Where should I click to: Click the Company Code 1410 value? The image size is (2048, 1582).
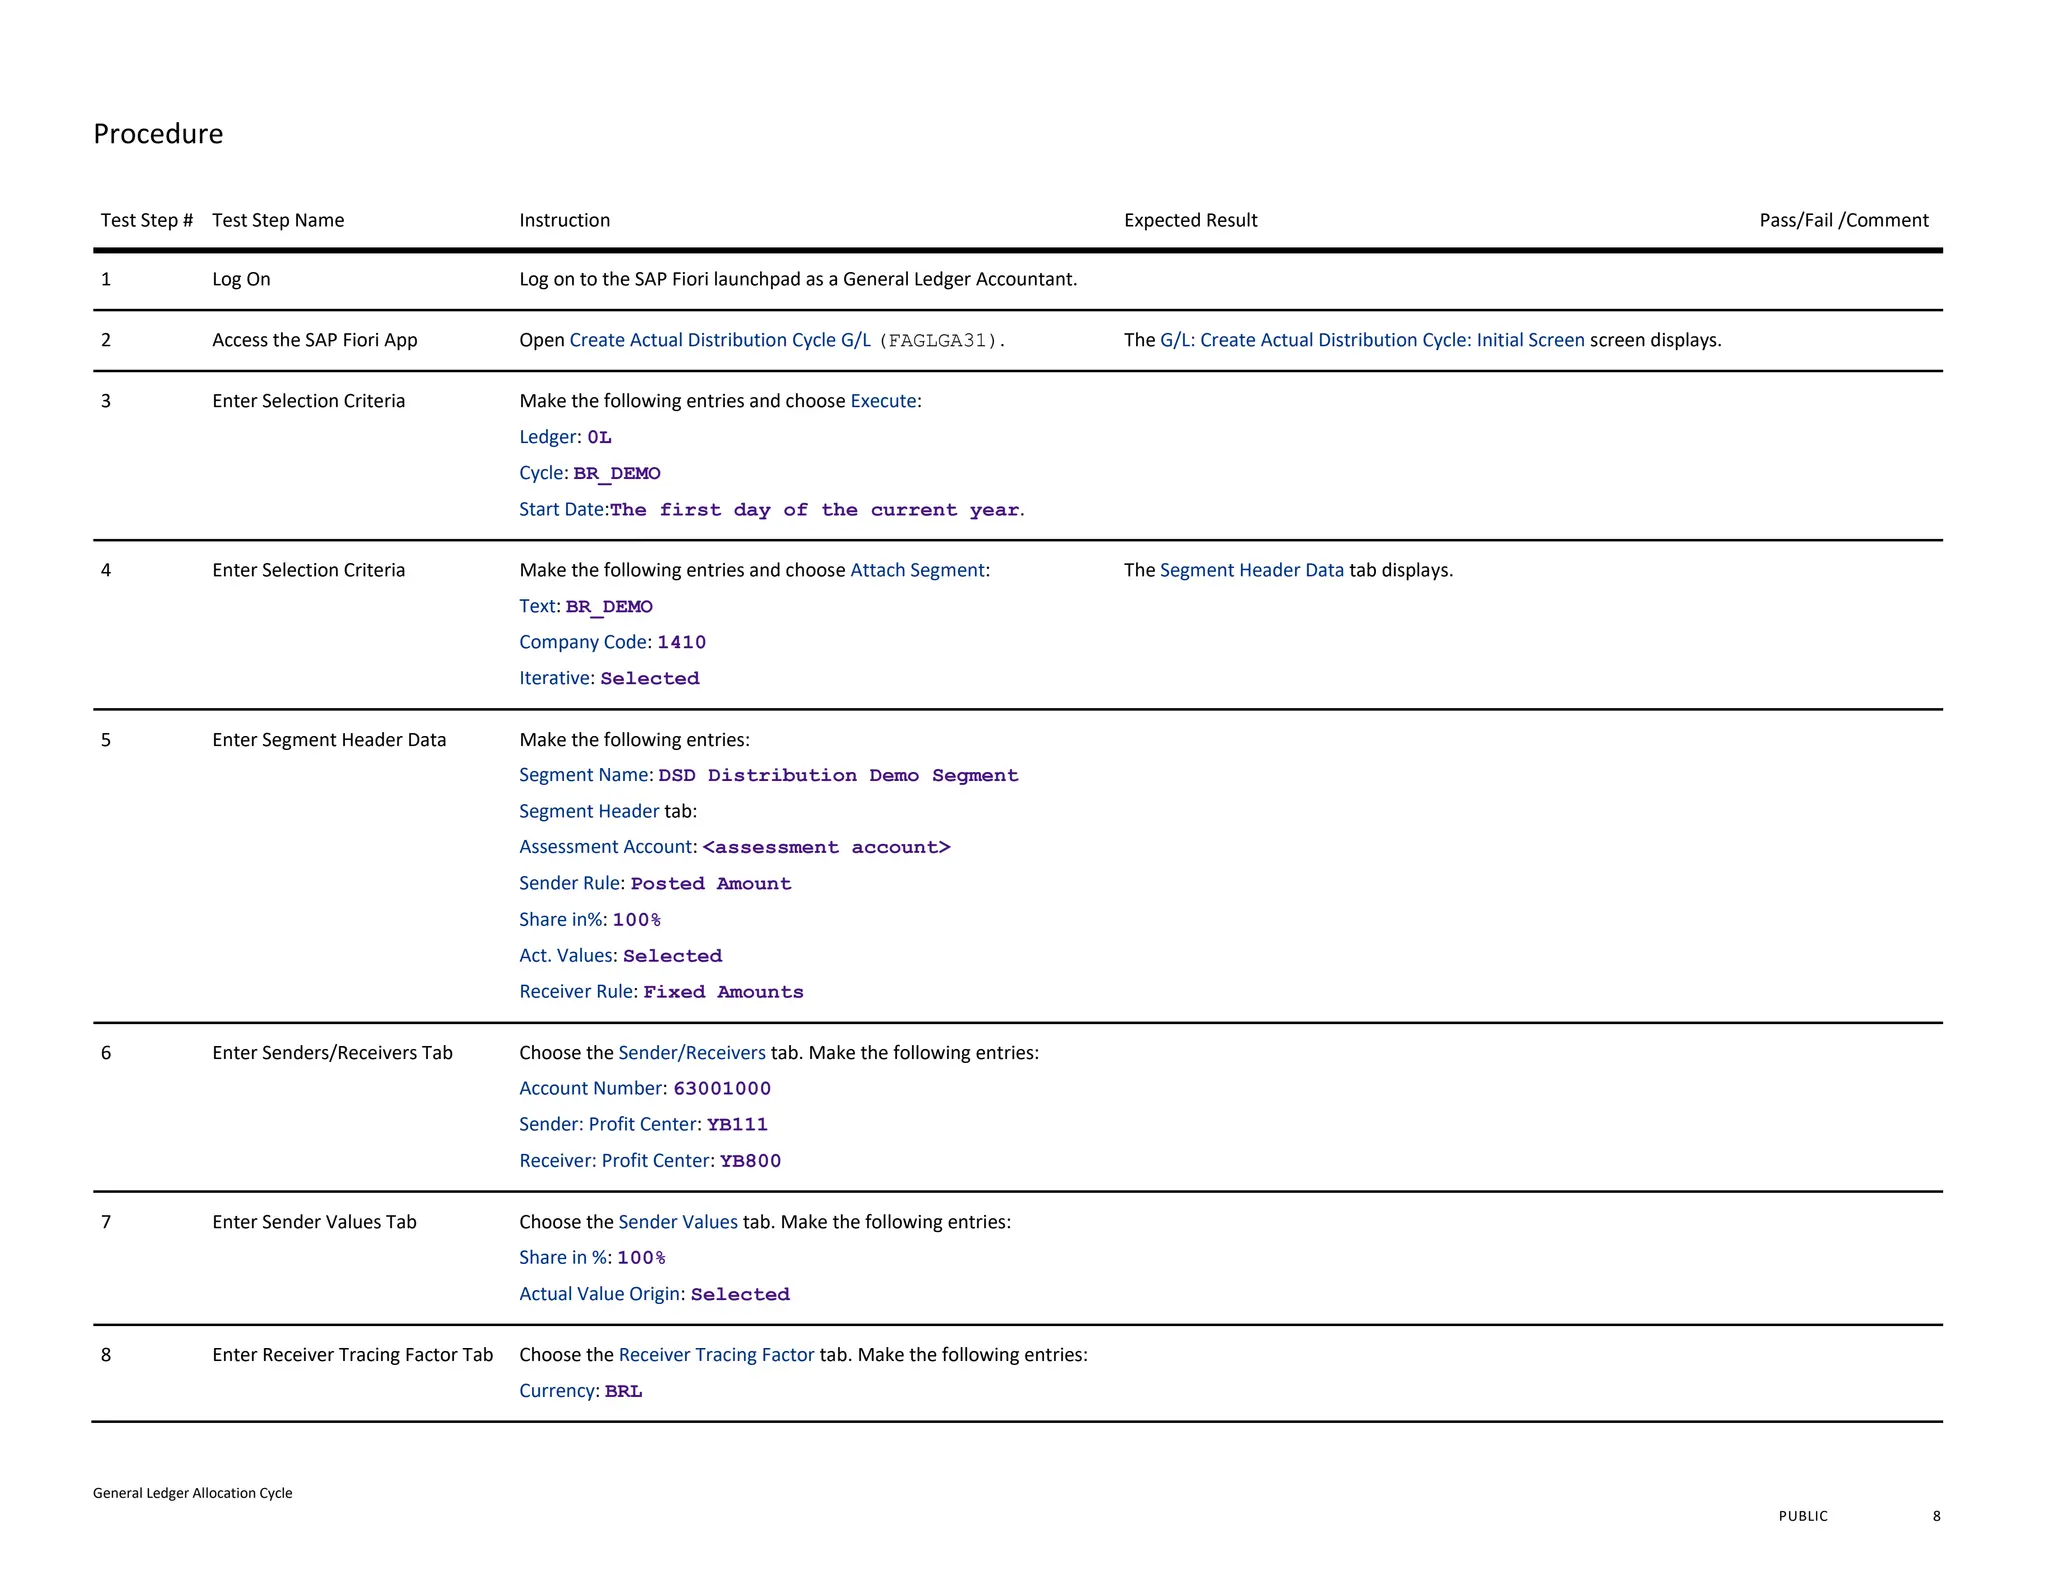681,642
